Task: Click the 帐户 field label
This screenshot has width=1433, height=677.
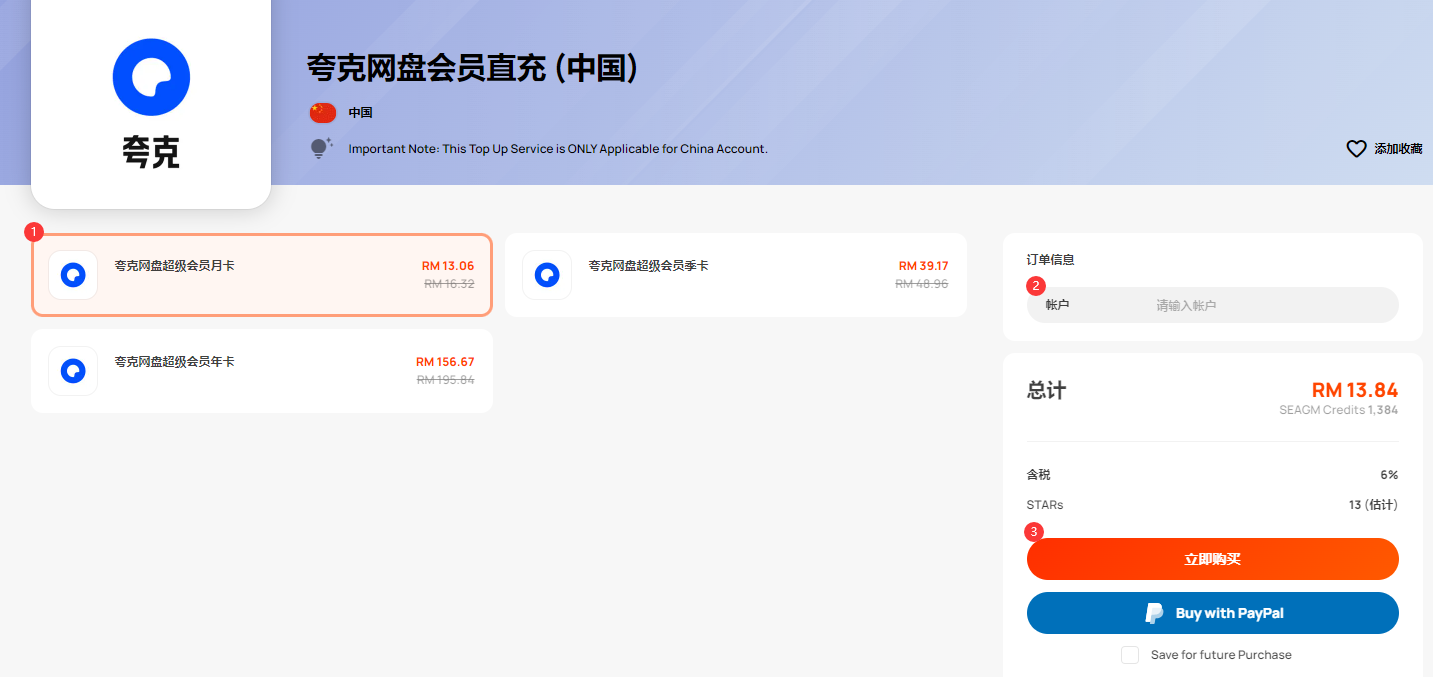Action: pos(1057,305)
